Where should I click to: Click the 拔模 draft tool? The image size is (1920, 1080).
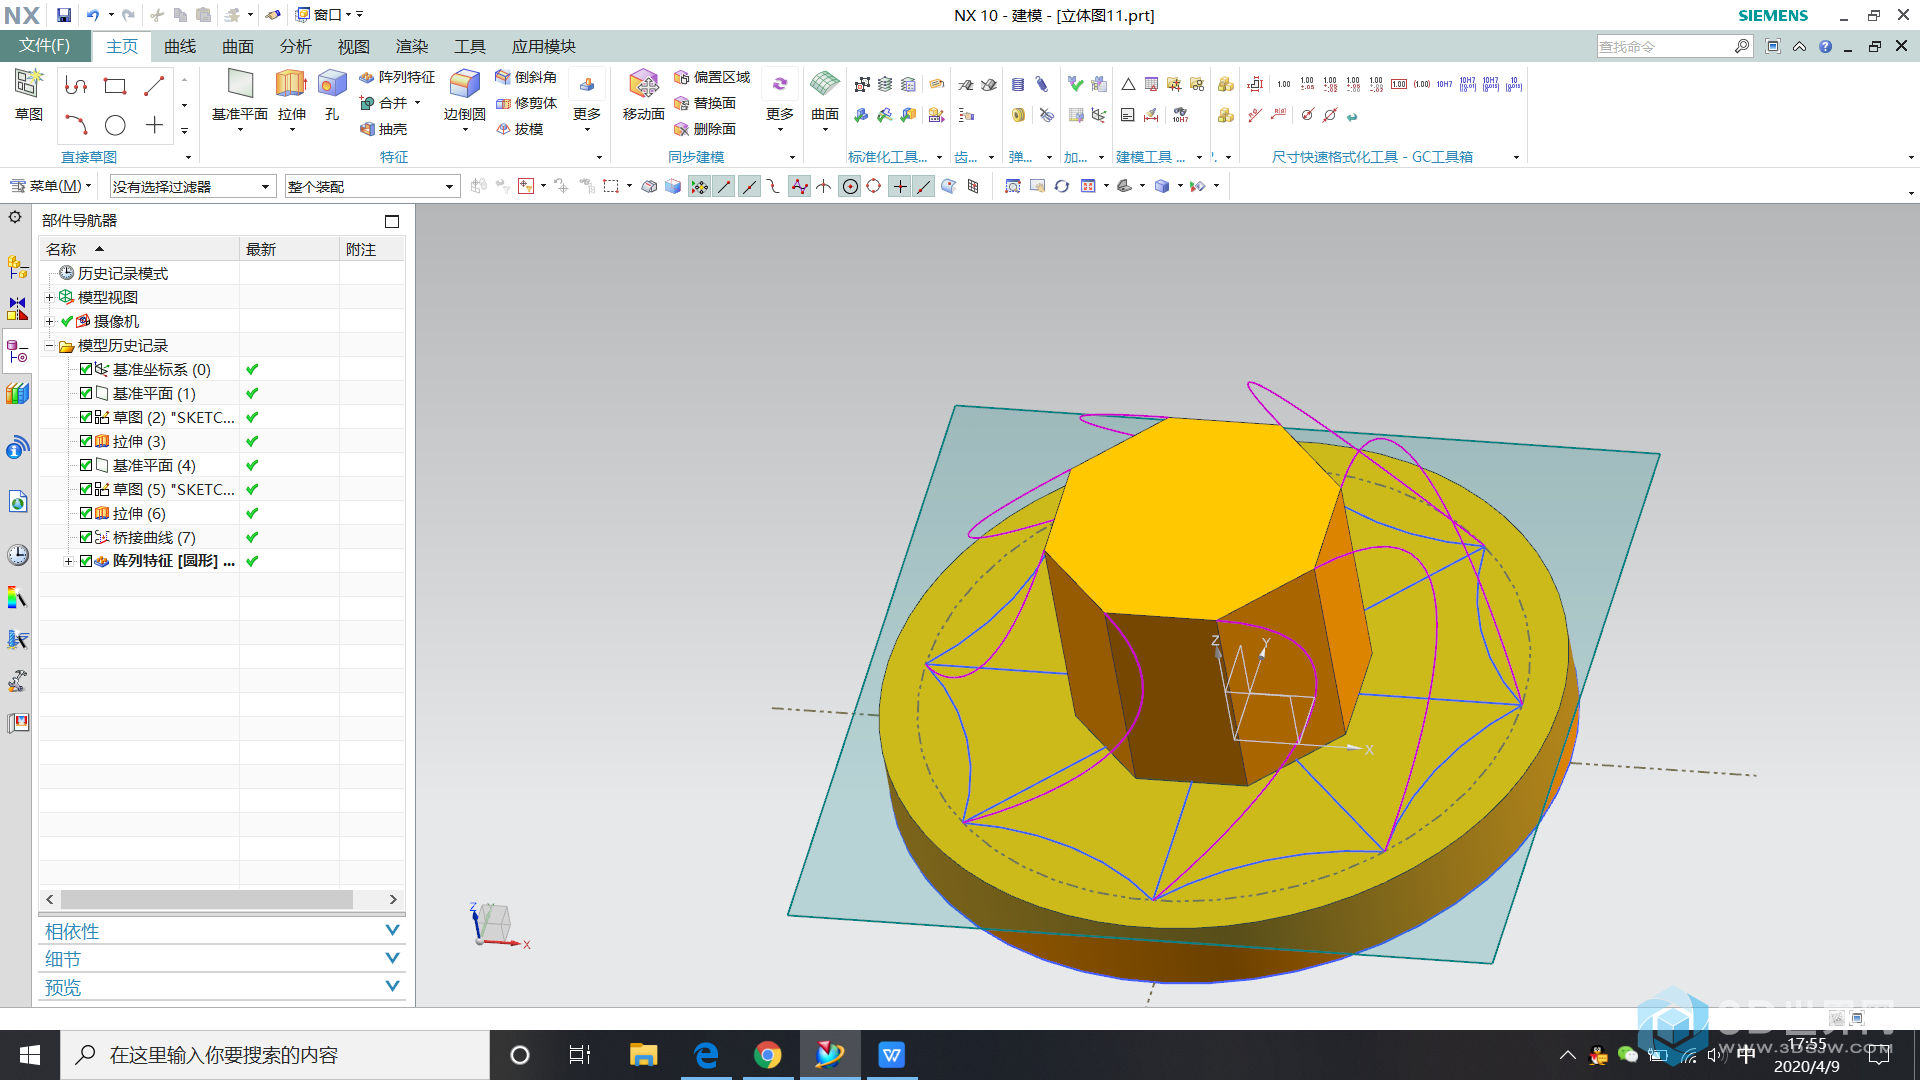pos(520,129)
